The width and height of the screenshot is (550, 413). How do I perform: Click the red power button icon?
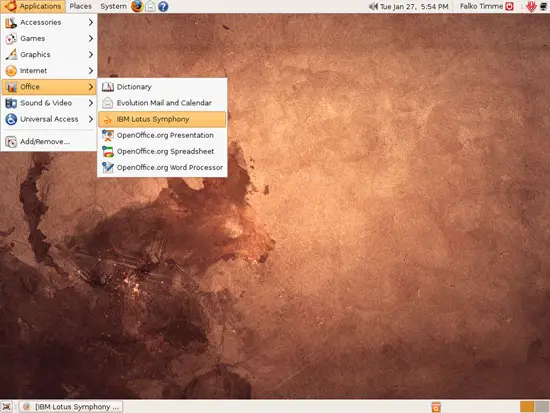[x=509, y=6]
